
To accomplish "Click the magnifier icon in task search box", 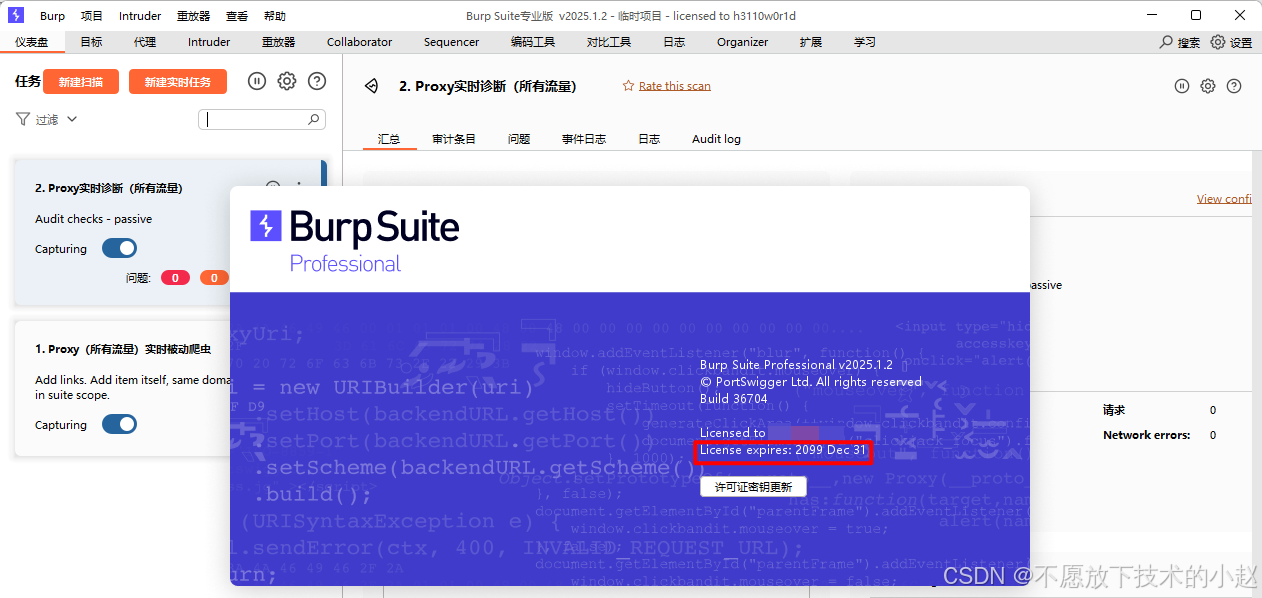I will [314, 119].
